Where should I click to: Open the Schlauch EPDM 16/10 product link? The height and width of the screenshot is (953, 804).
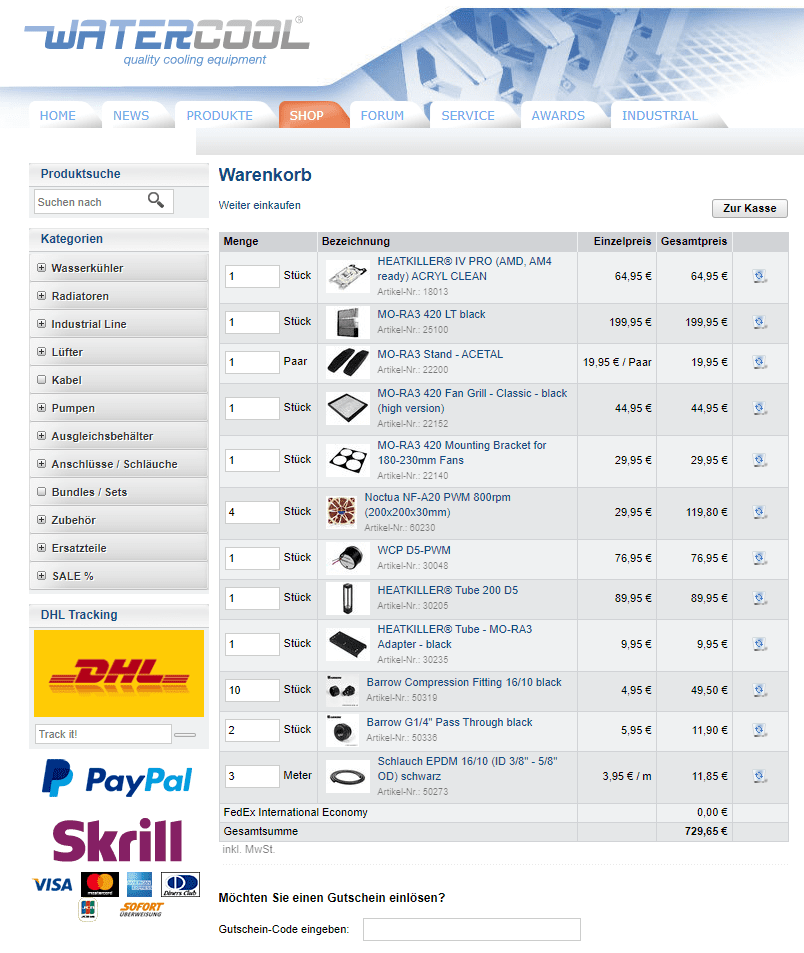point(467,769)
